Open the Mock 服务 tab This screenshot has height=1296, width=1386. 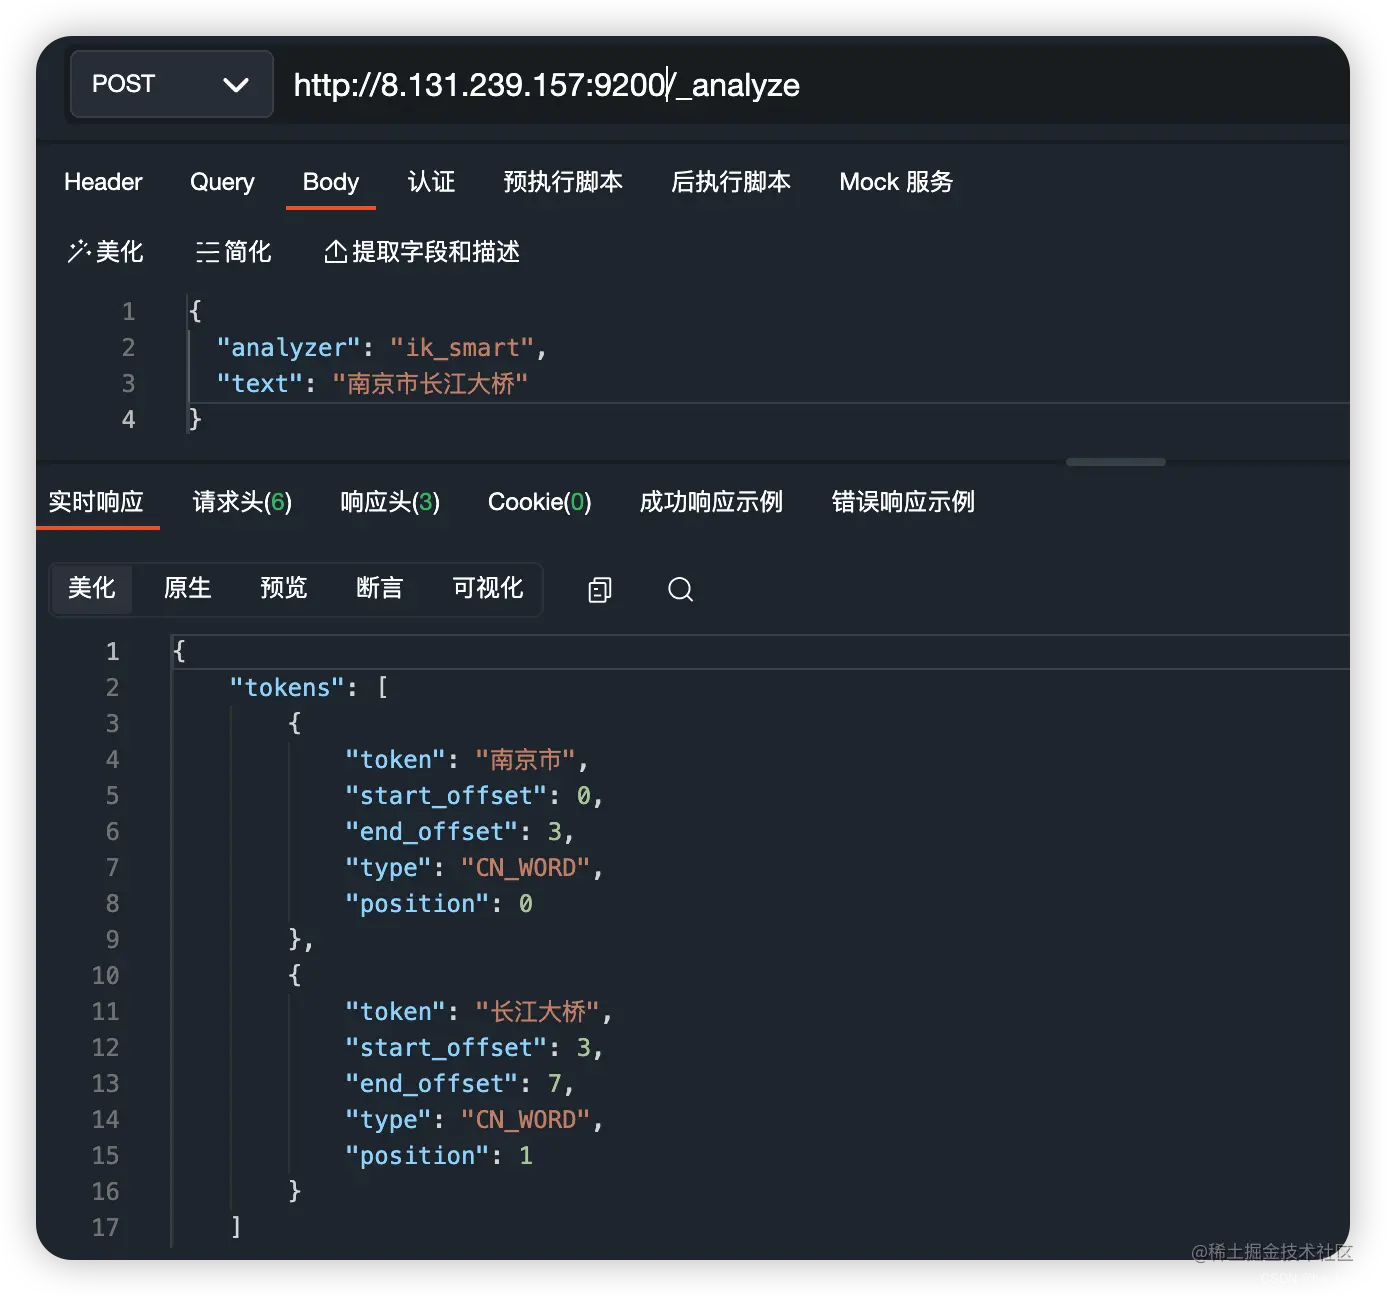pyautogui.click(x=896, y=182)
